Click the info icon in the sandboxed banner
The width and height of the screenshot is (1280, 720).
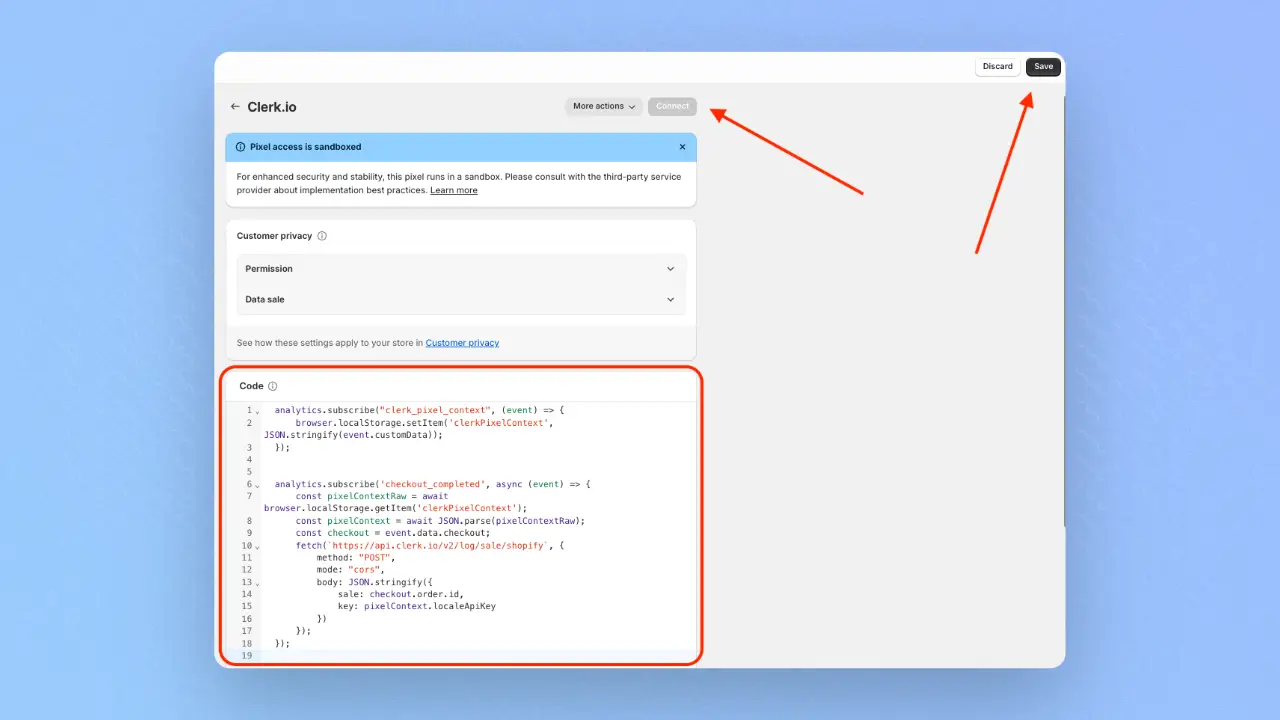pos(240,147)
